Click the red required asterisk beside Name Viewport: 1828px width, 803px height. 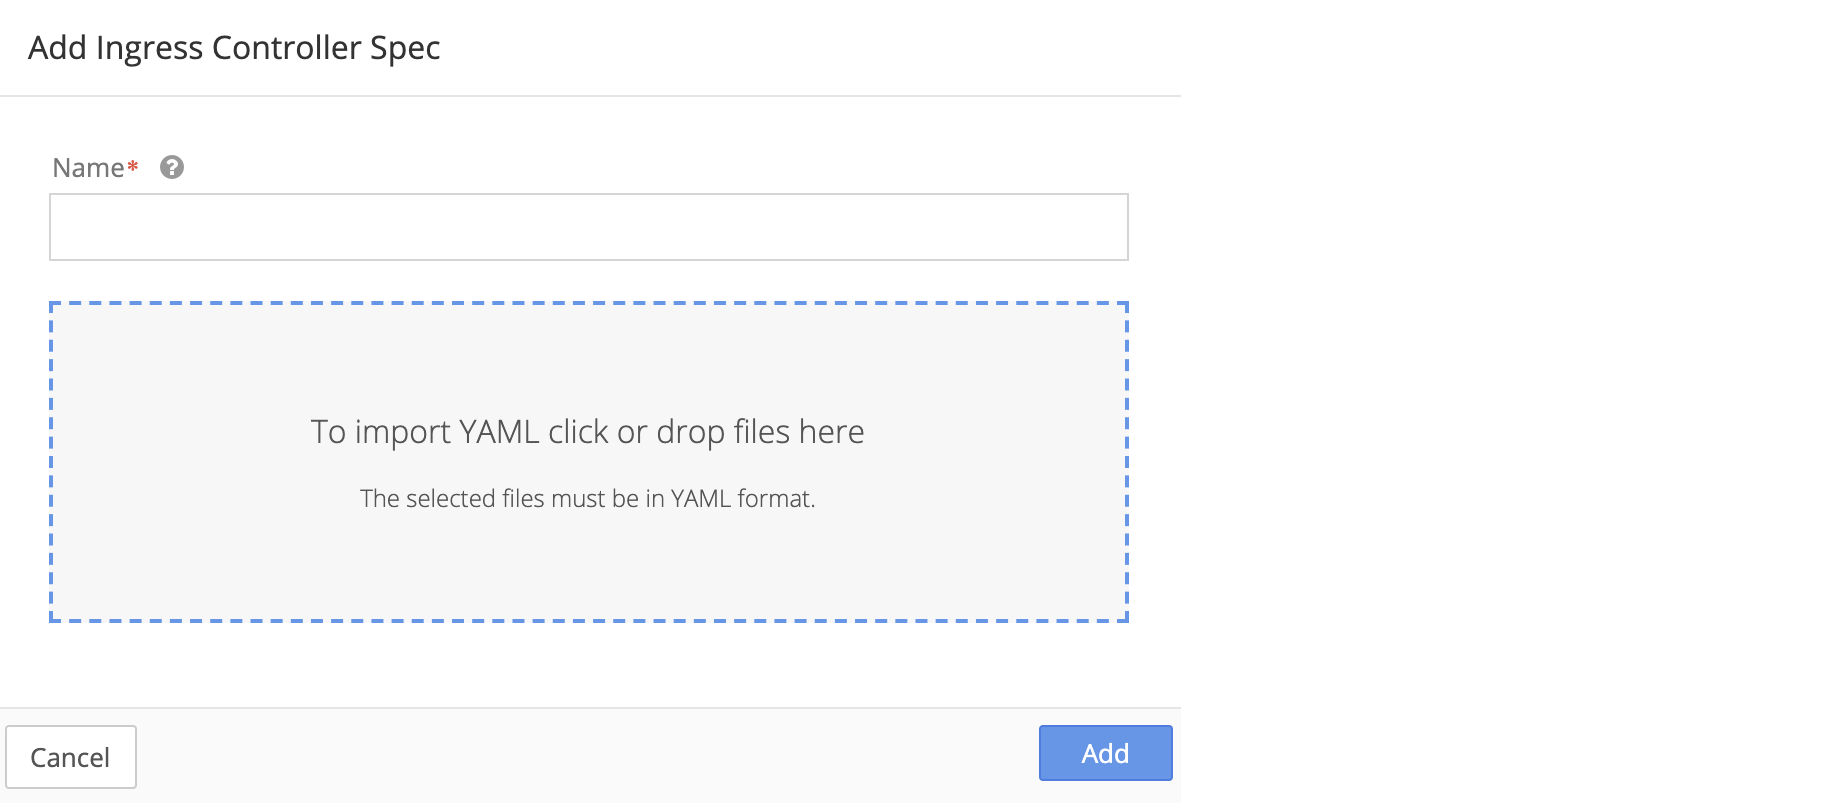point(132,165)
